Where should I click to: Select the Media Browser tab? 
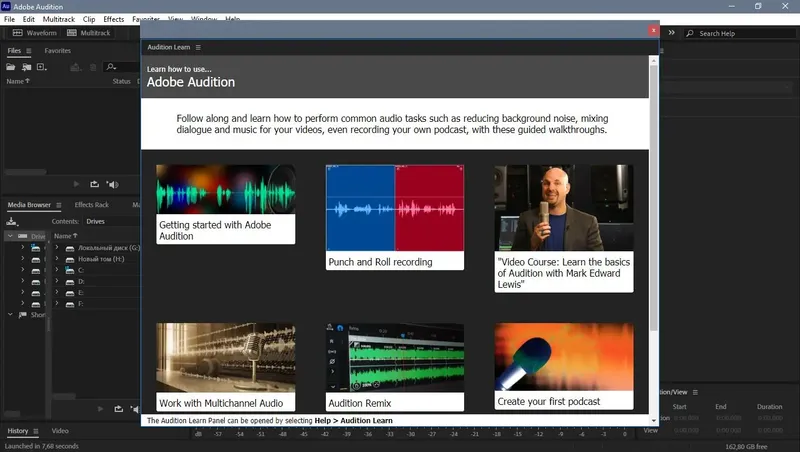tap(29, 205)
